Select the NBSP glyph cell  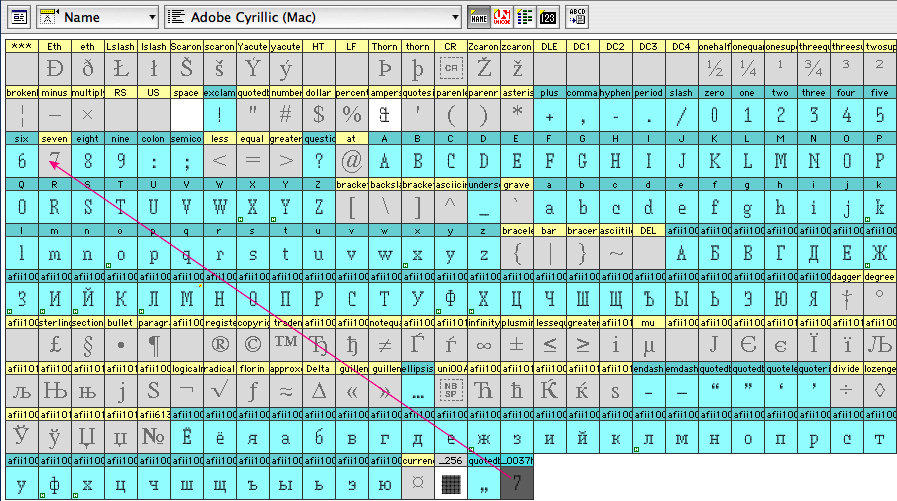450,391
